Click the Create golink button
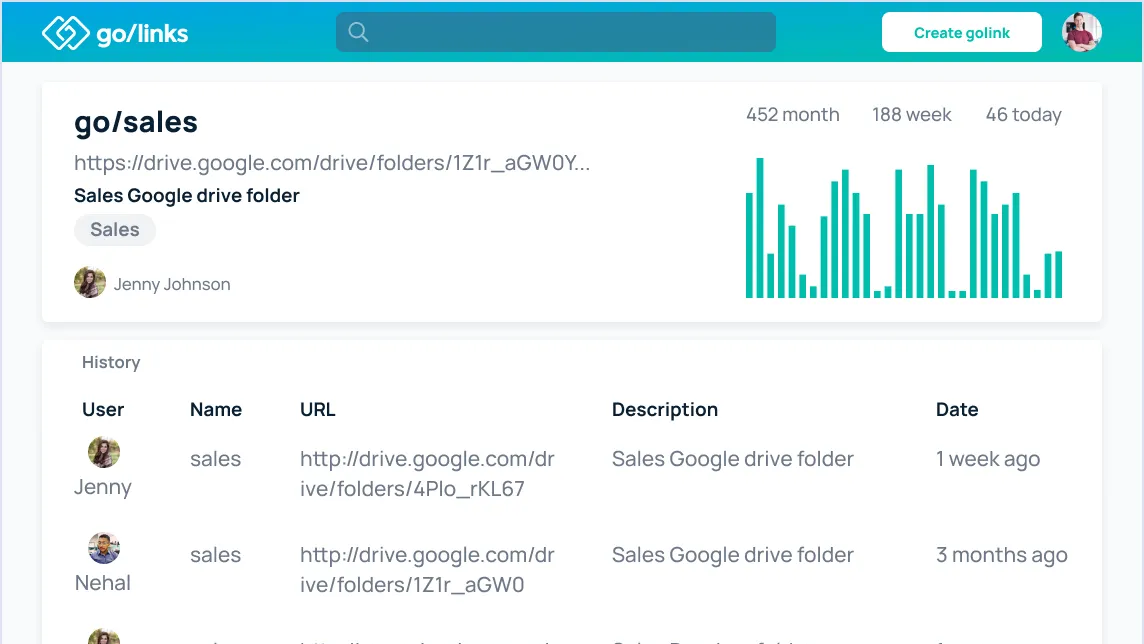Image resolution: width=1144 pixels, height=644 pixels. (x=961, y=32)
